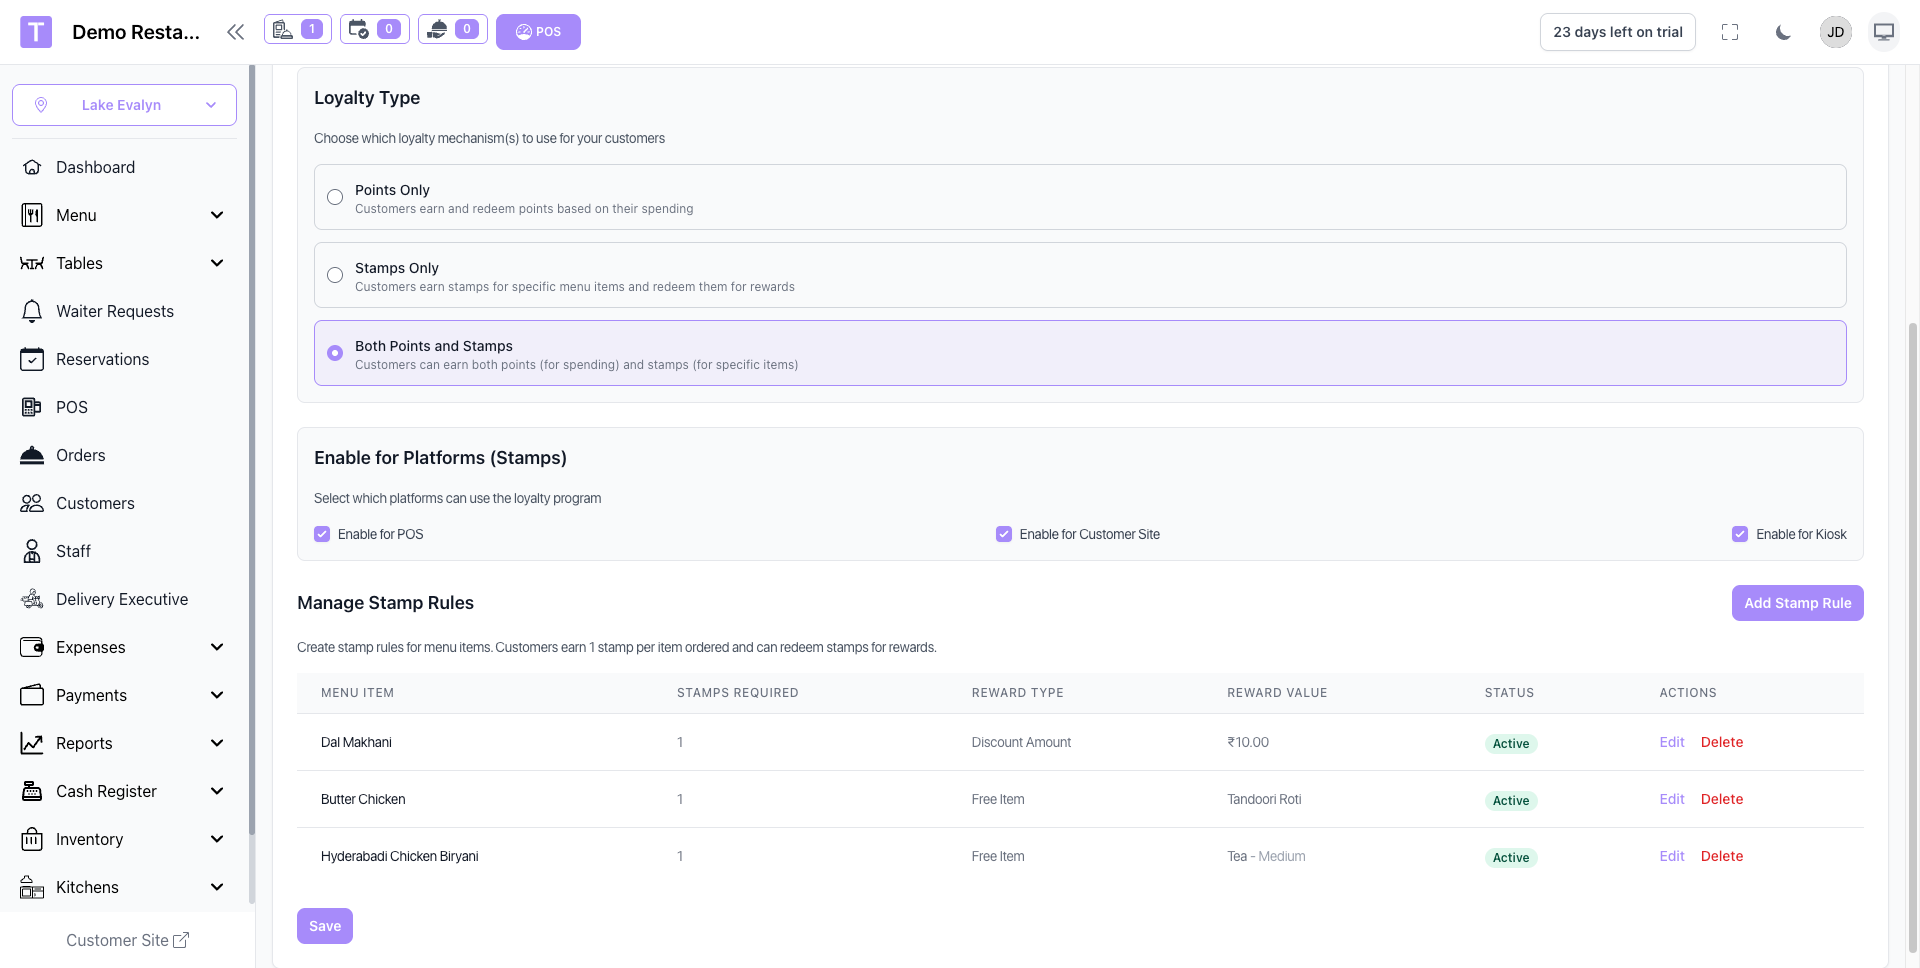Select the Stamps Only loyalty option
Image resolution: width=1920 pixels, height=968 pixels.
pos(335,275)
